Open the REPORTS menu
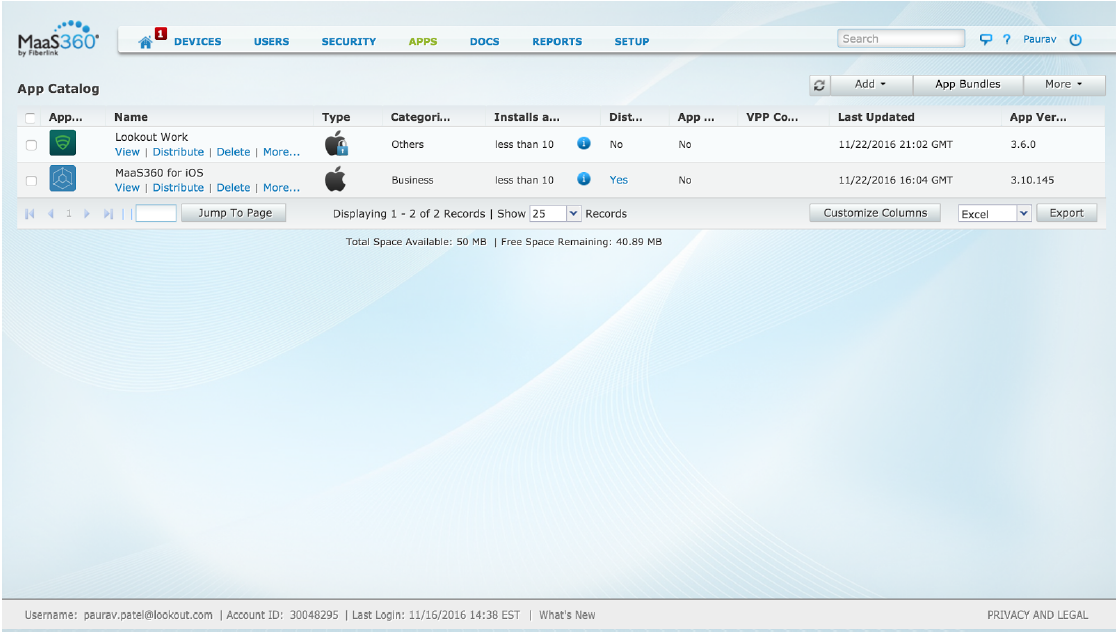 pos(557,42)
